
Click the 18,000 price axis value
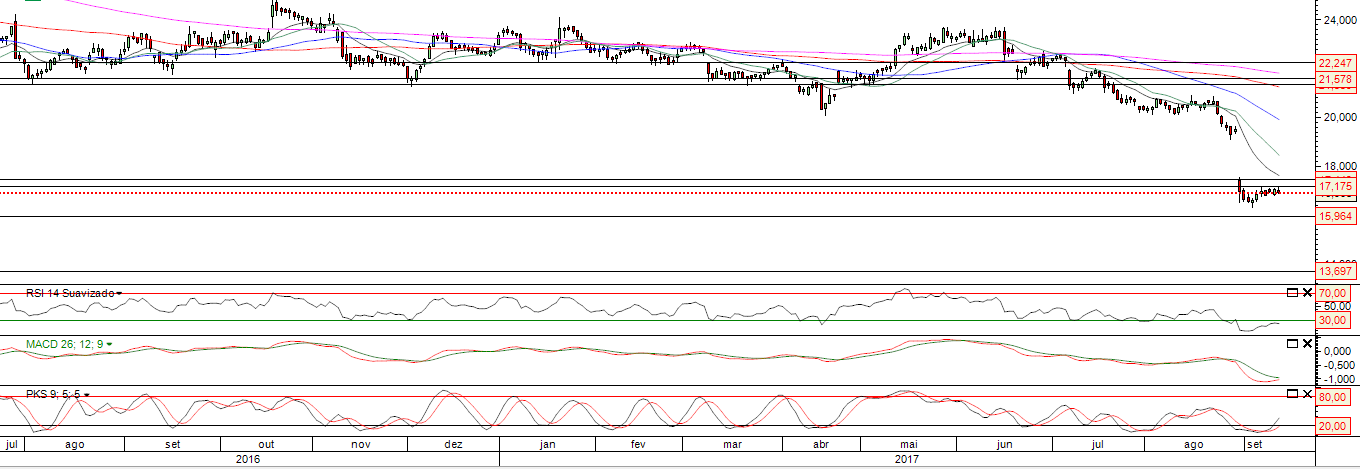pyautogui.click(x=1338, y=167)
